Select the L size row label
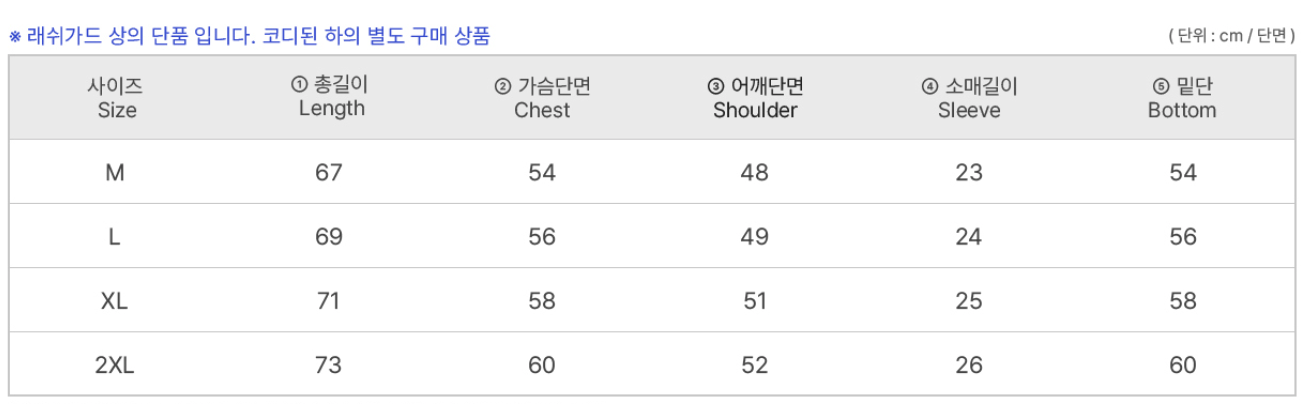This screenshot has height=404, width=1308. 115,237
